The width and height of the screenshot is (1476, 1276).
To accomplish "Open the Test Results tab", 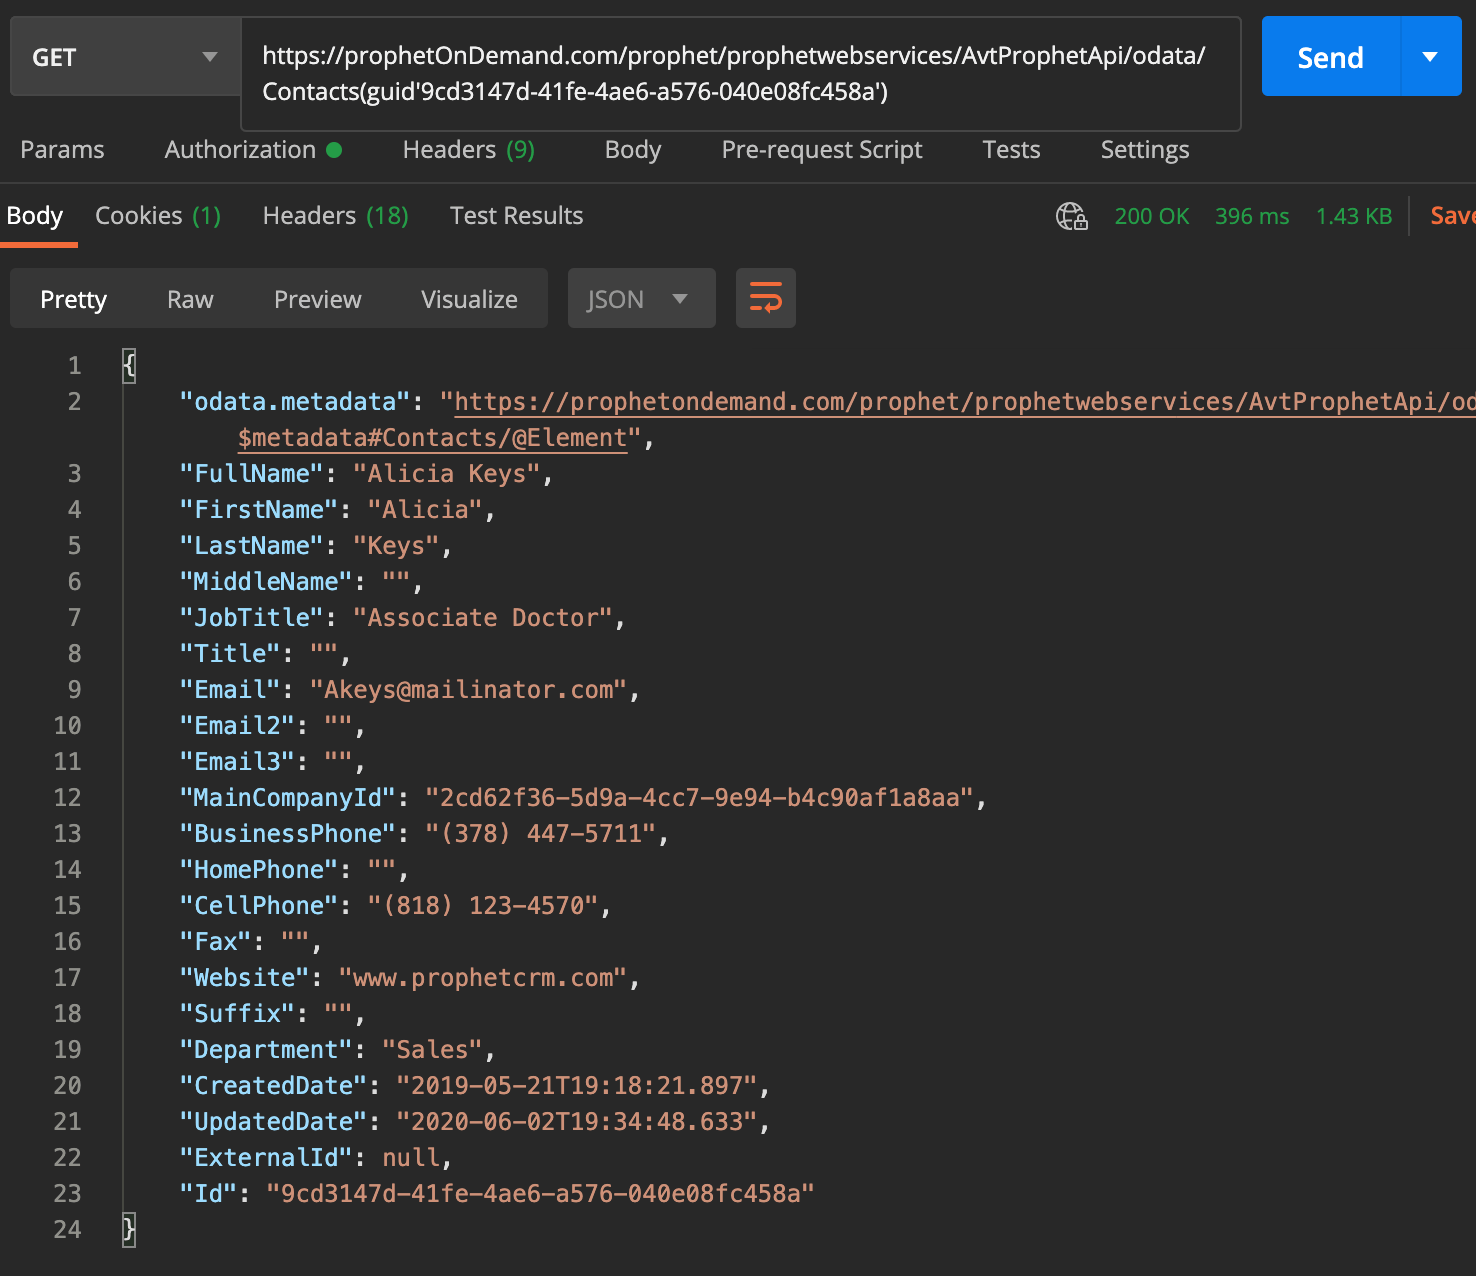I will 516,216.
